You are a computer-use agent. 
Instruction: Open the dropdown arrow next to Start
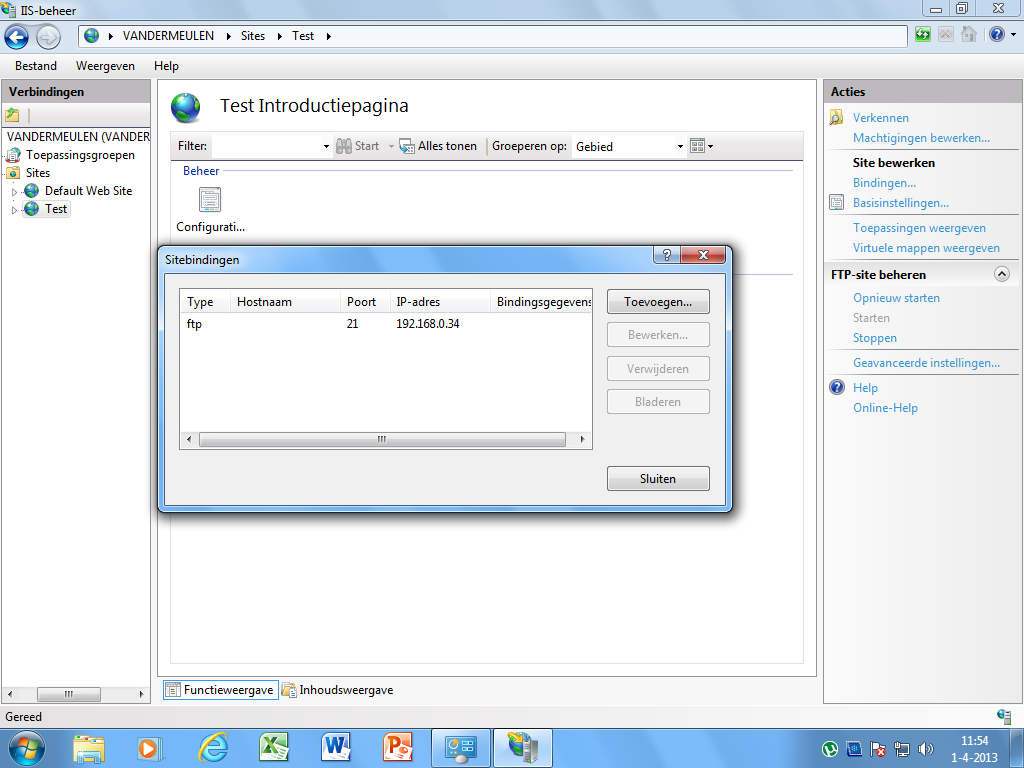[x=391, y=146]
